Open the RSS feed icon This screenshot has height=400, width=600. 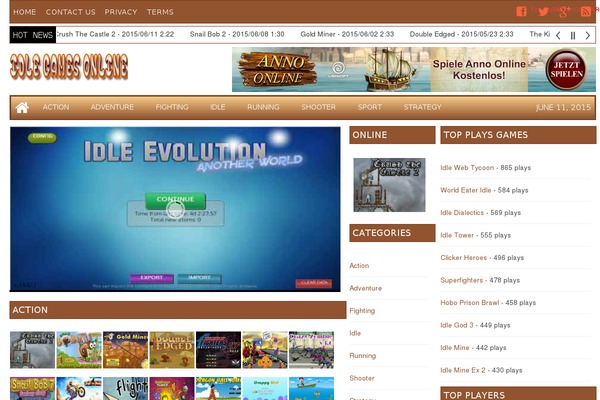click(x=585, y=11)
